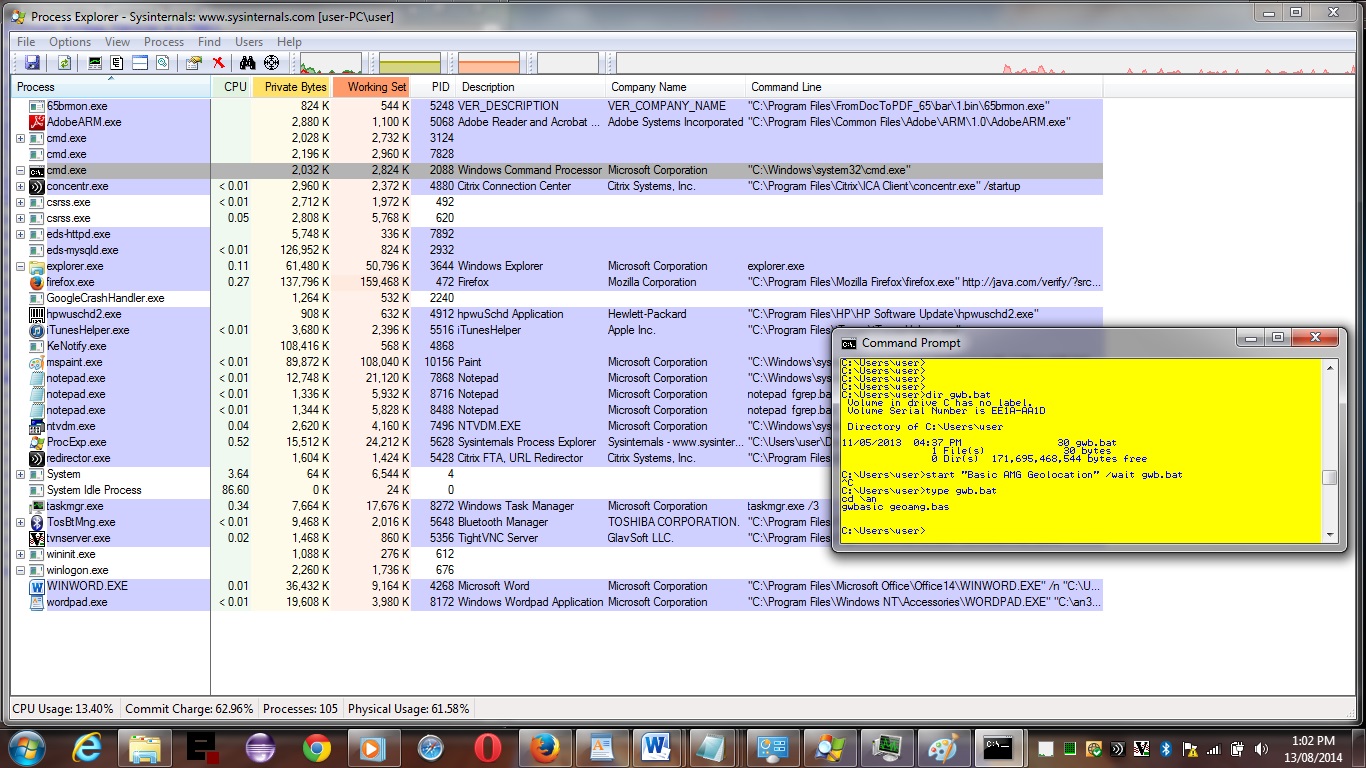1366x768 pixels.
Task: Click the binoculars Find Handle icon
Action: 248,63
